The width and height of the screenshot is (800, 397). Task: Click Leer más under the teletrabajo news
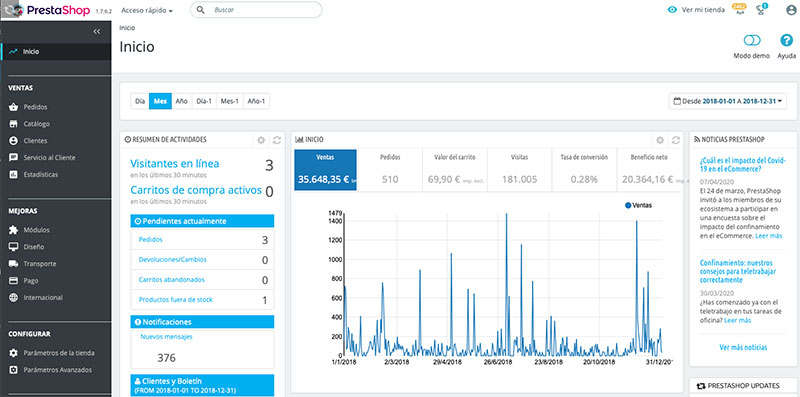(737, 320)
